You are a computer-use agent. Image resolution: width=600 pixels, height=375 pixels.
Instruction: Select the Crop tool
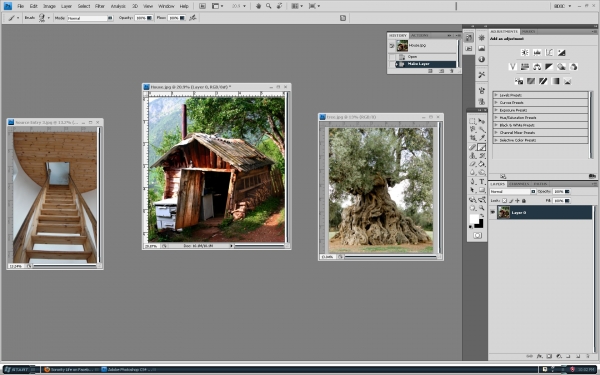(473, 138)
